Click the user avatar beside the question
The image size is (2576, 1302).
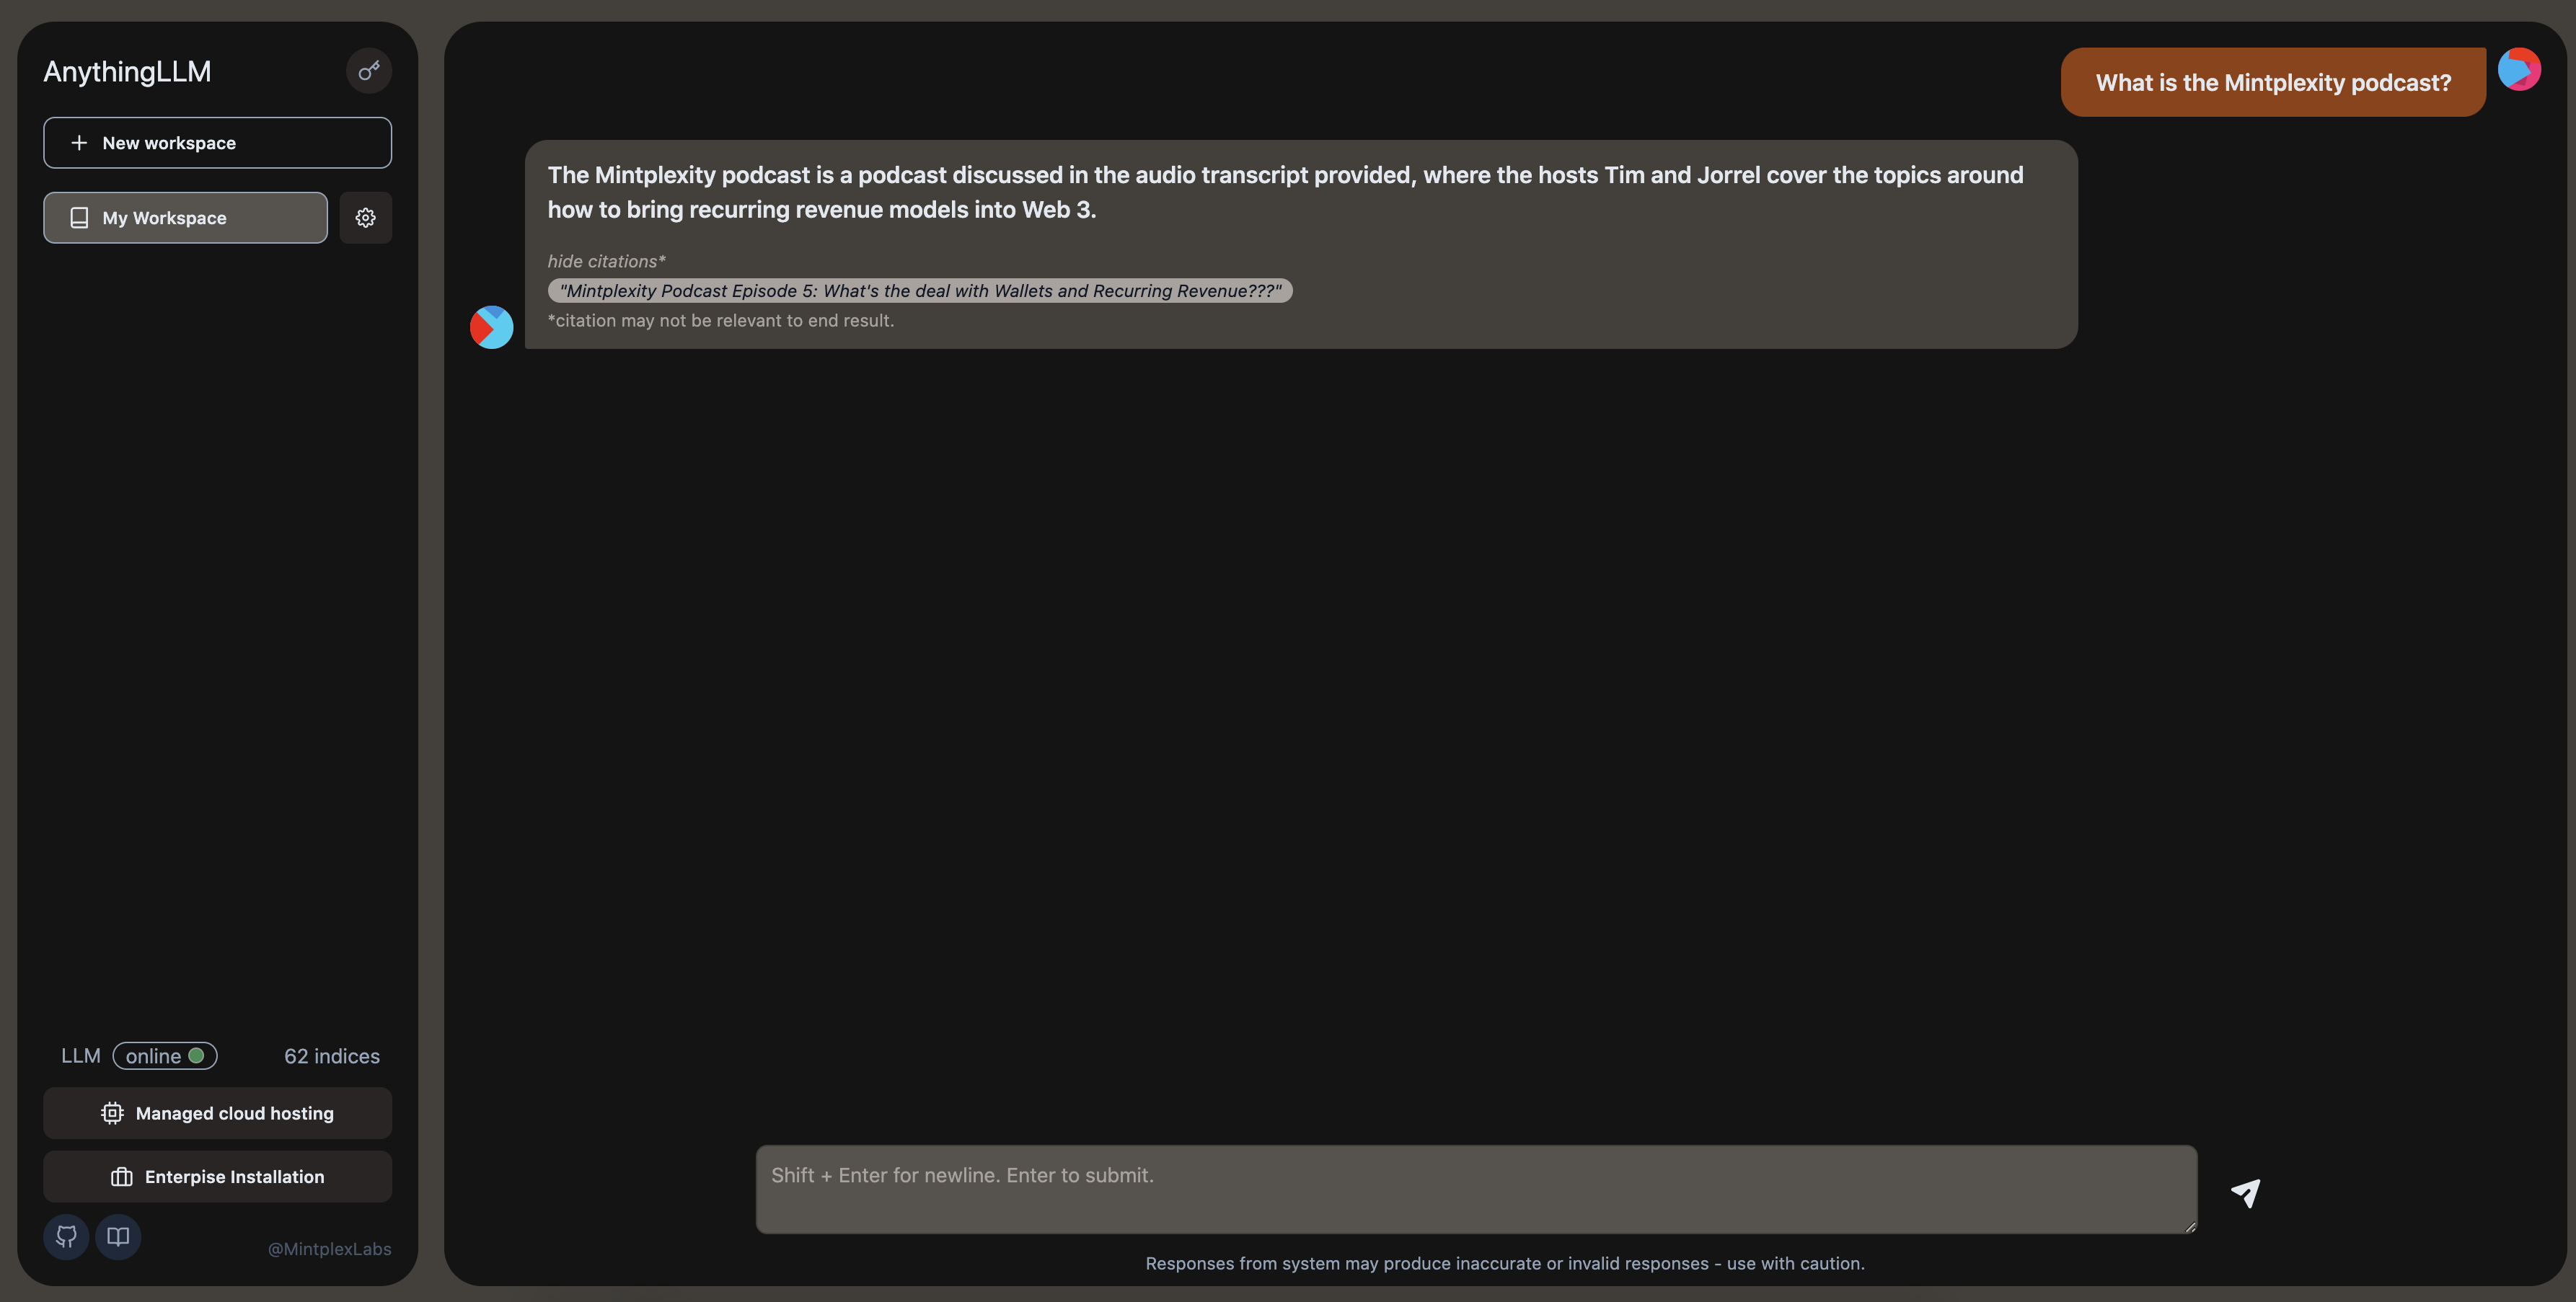coord(2519,69)
